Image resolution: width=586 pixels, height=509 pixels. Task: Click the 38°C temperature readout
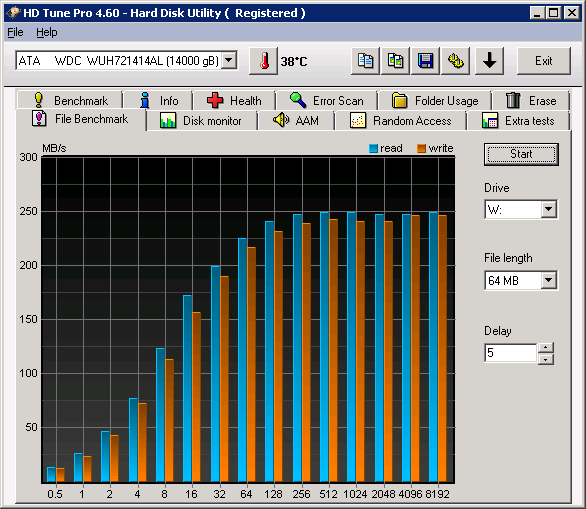coord(294,61)
